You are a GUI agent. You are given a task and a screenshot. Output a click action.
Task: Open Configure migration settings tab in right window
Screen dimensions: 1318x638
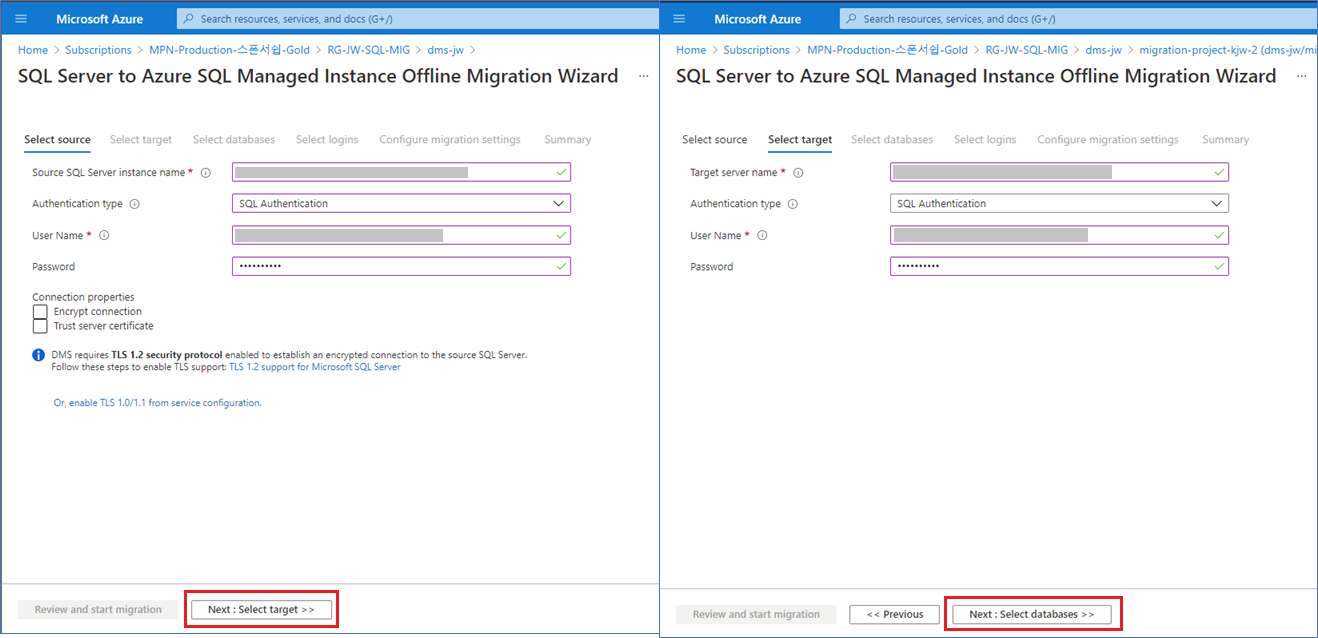(x=1108, y=140)
